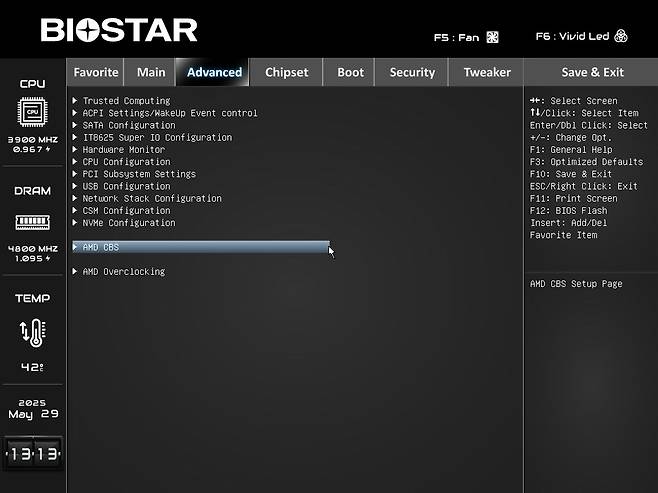658x493 pixels.
Task: Open the Chipset tab
Action: (287, 72)
